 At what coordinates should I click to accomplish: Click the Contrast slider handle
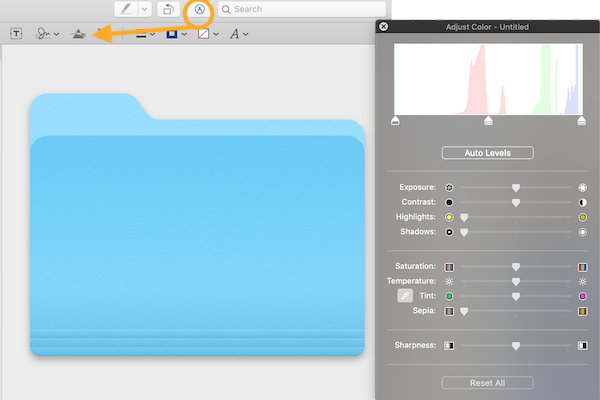pyautogui.click(x=516, y=202)
